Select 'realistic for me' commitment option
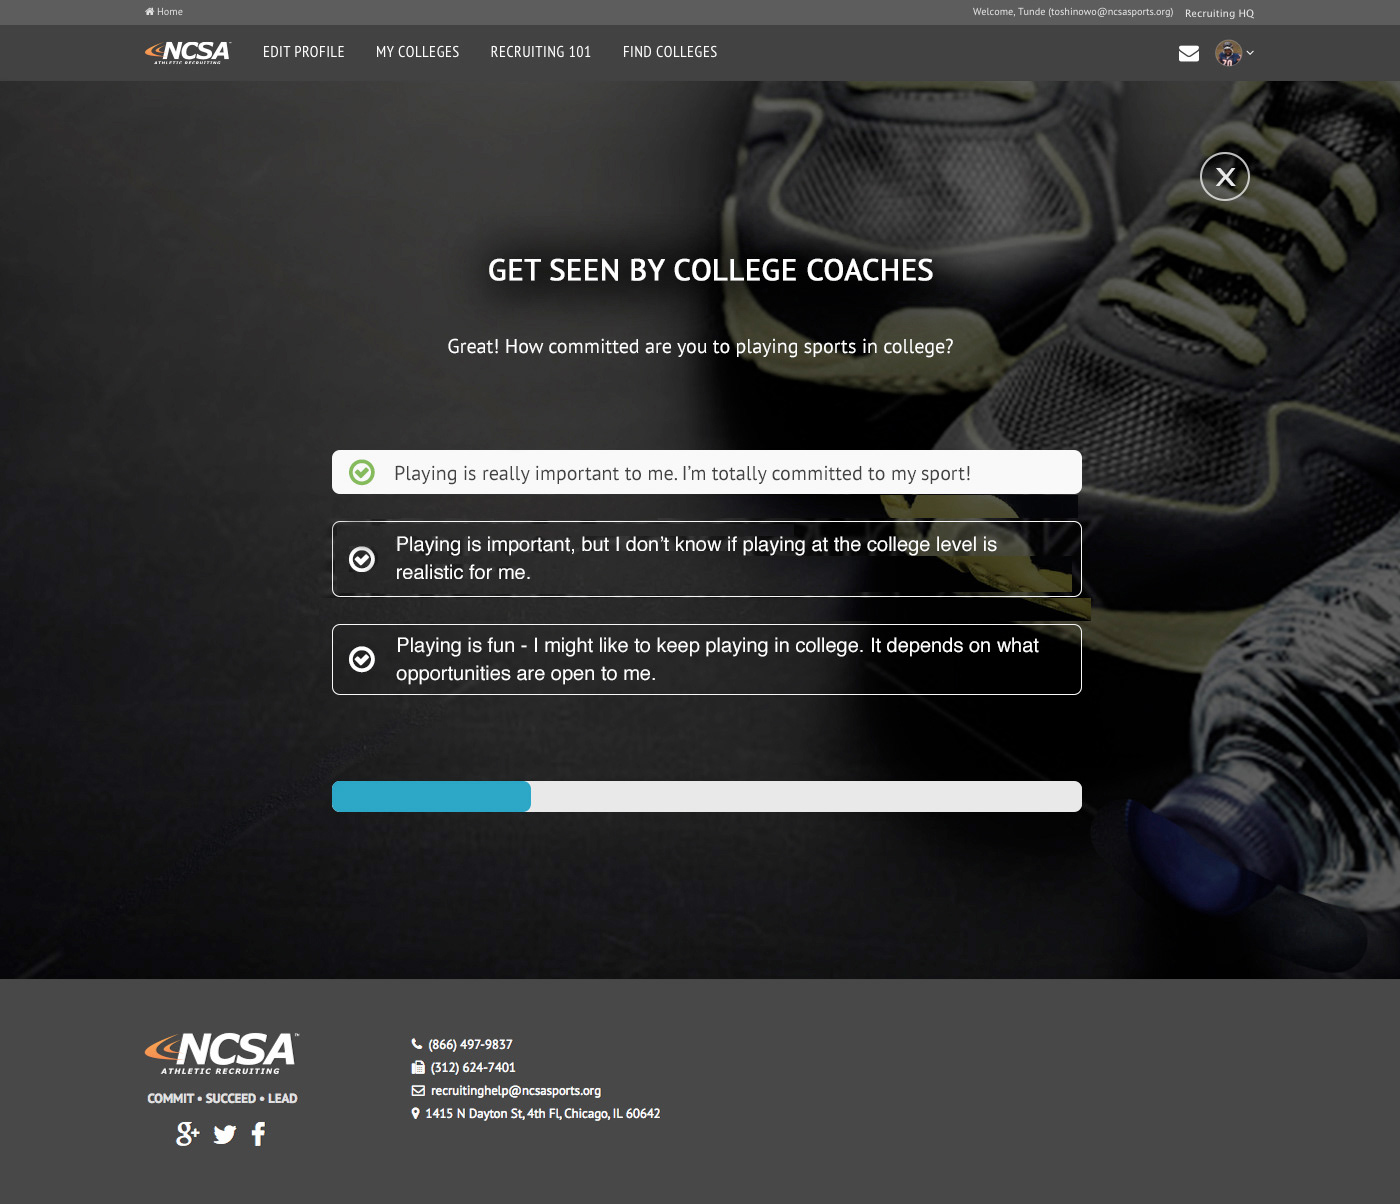This screenshot has height=1204, width=1400. point(707,559)
